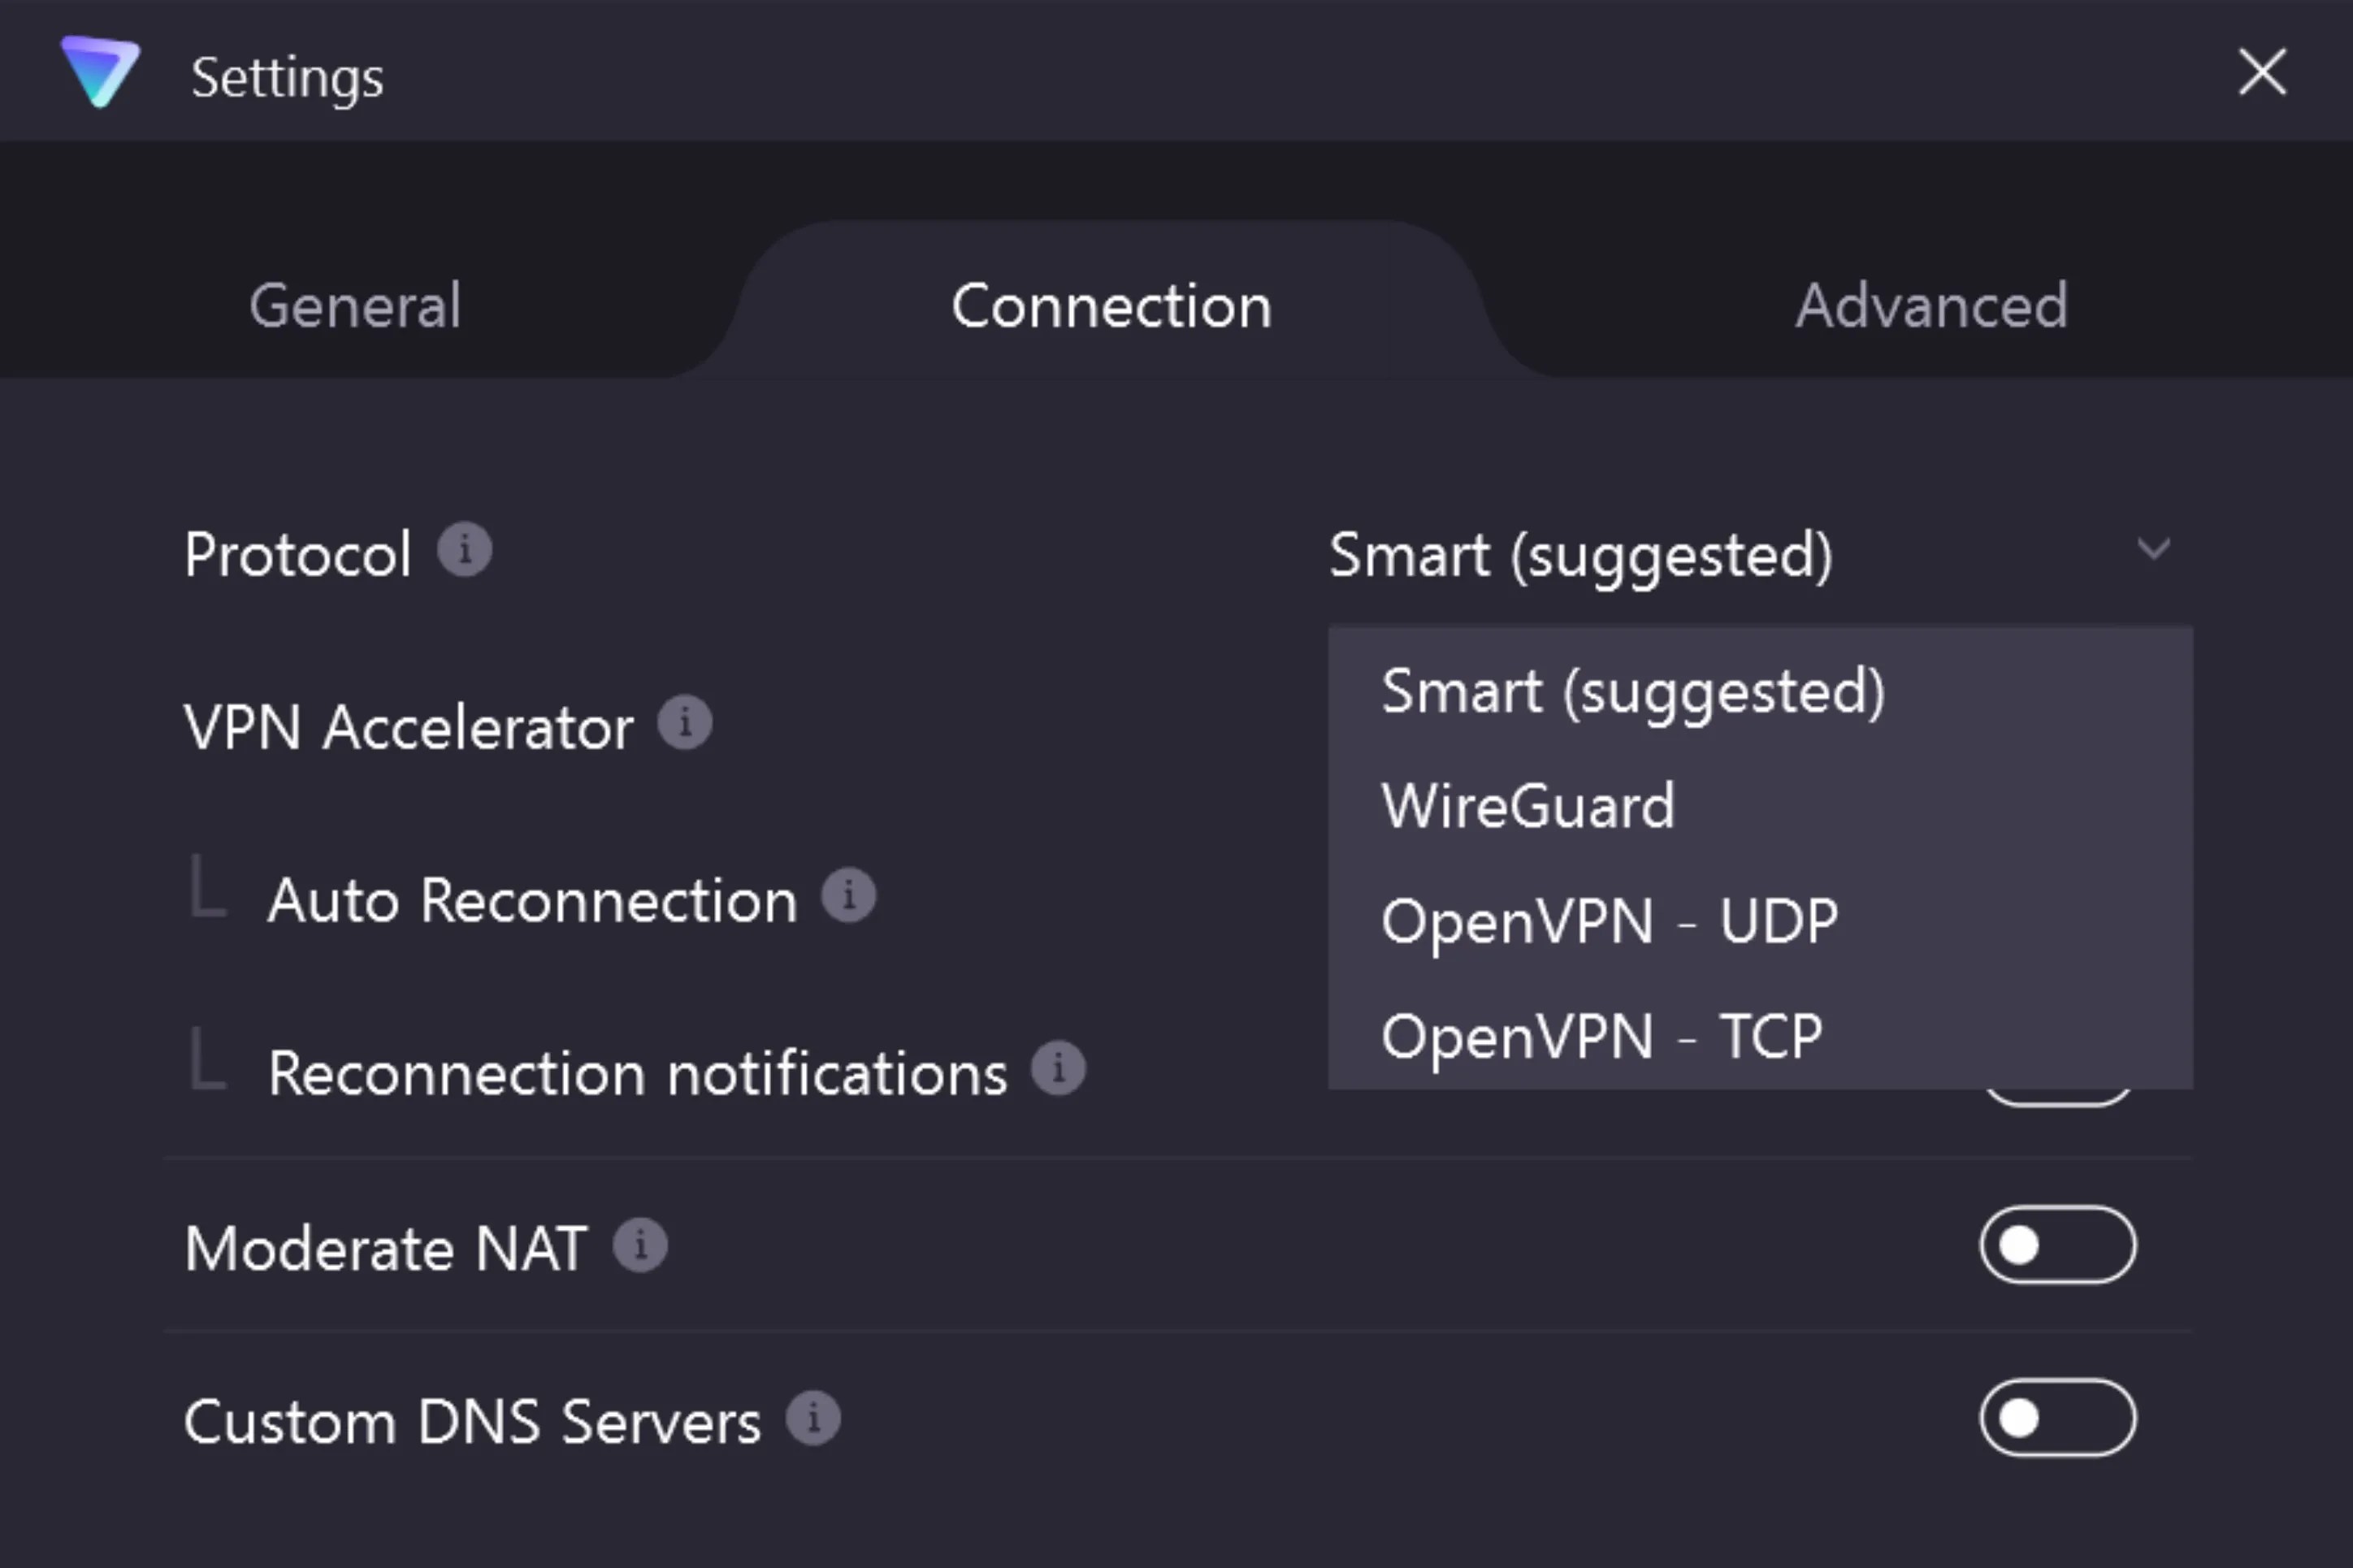Open the Protocol info tooltip icon

pyautogui.click(x=466, y=549)
